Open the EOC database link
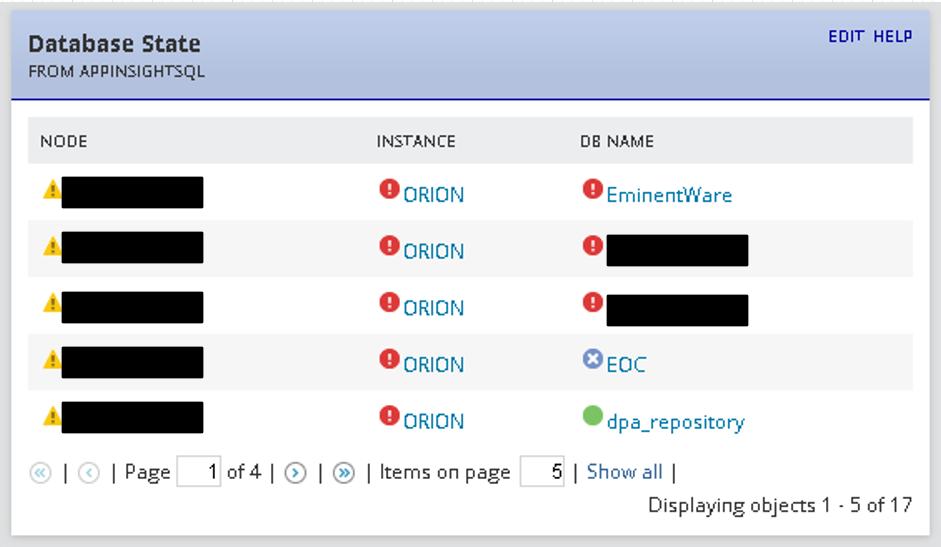 click(627, 365)
